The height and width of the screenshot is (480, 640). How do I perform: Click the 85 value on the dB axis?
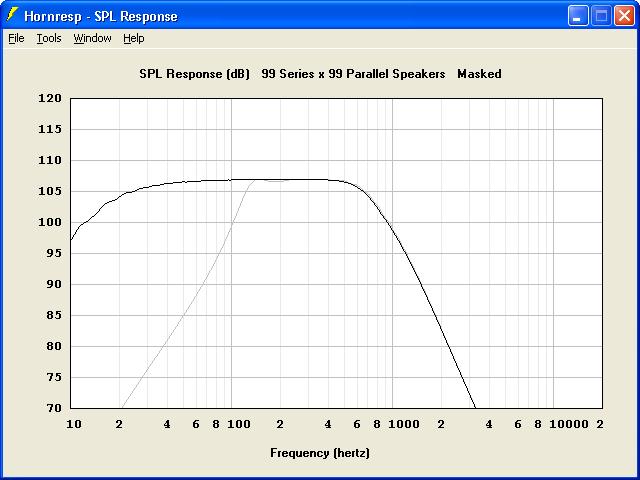coord(52,315)
